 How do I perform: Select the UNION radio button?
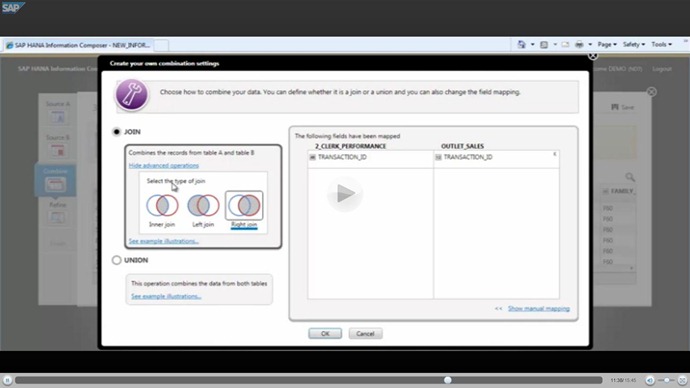pyautogui.click(x=117, y=260)
